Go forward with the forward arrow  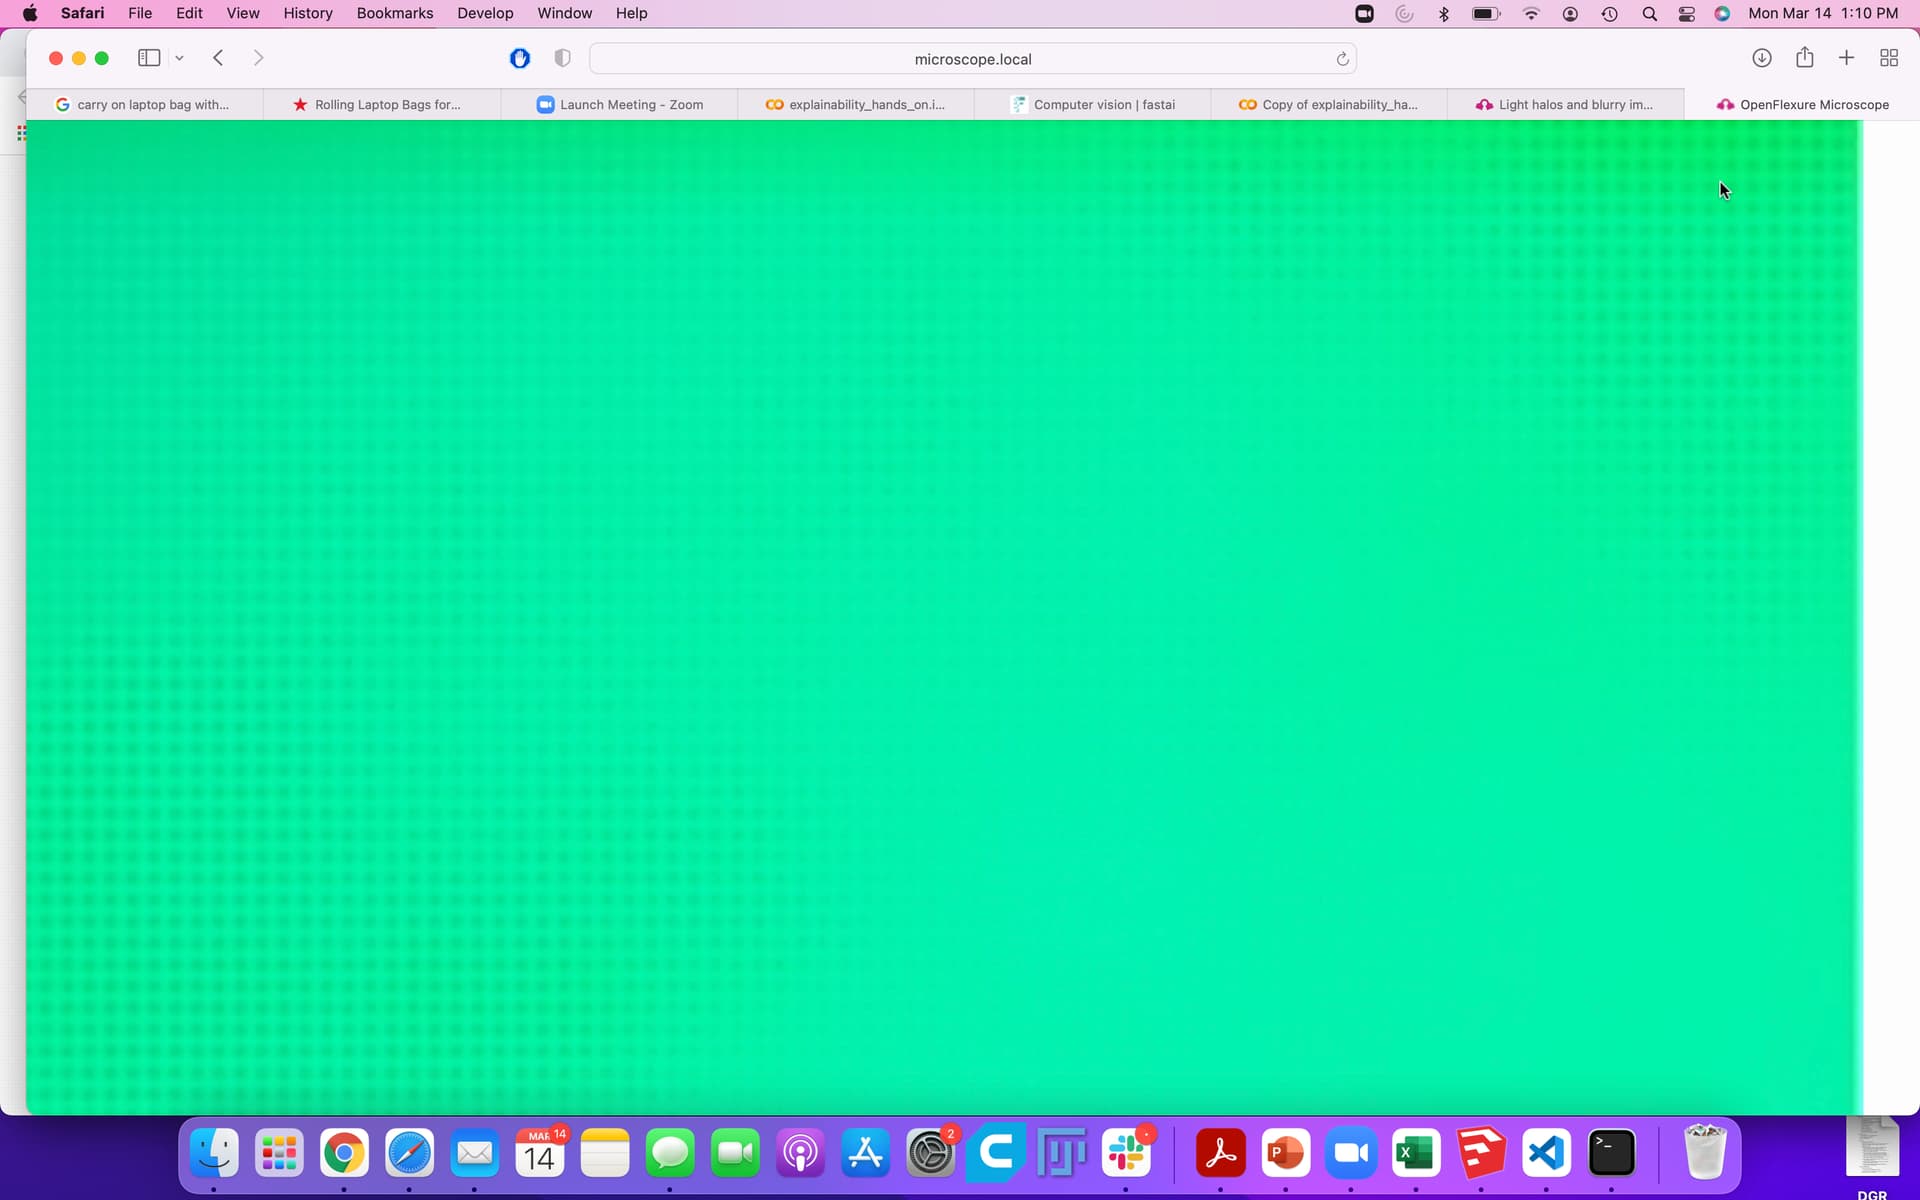click(258, 58)
